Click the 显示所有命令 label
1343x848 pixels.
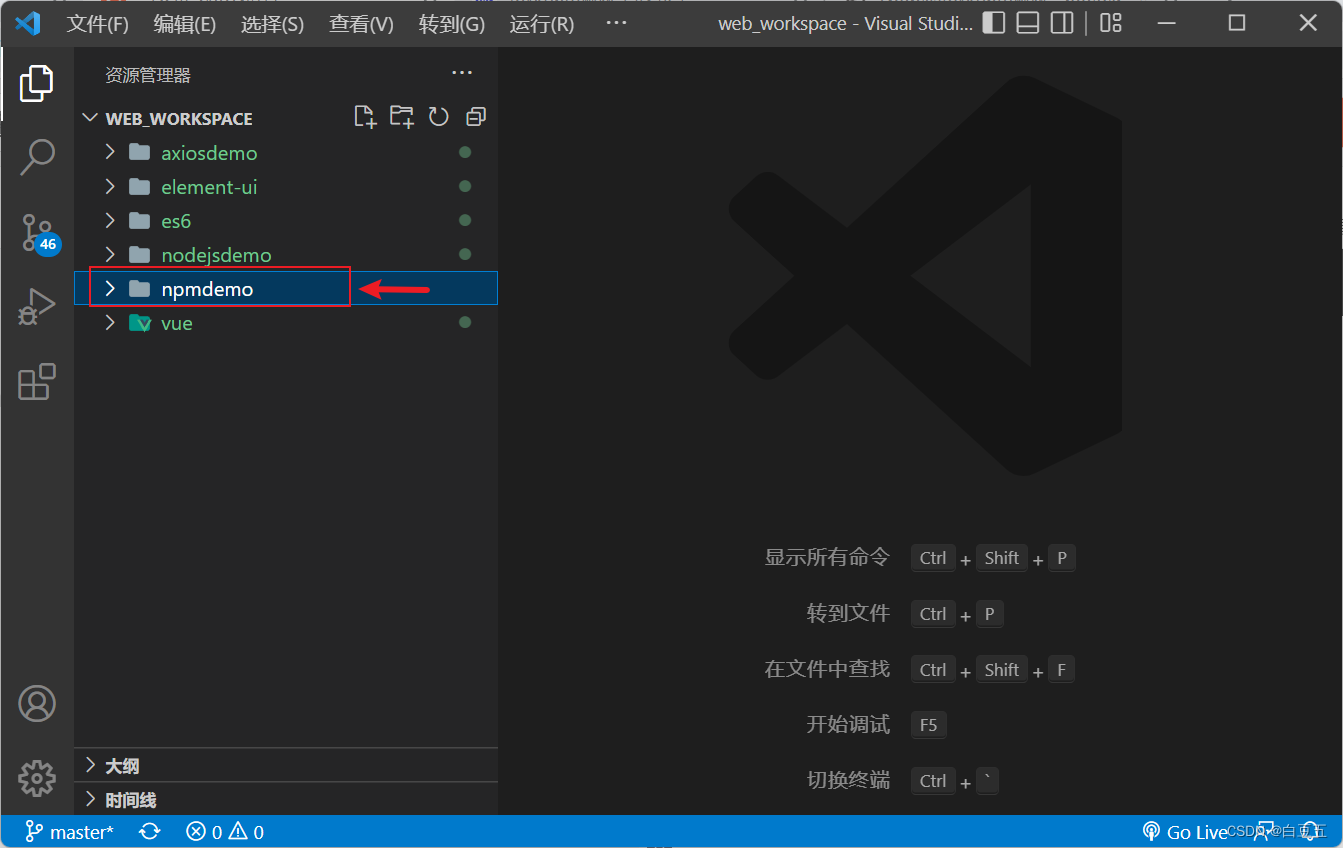click(x=827, y=557)
